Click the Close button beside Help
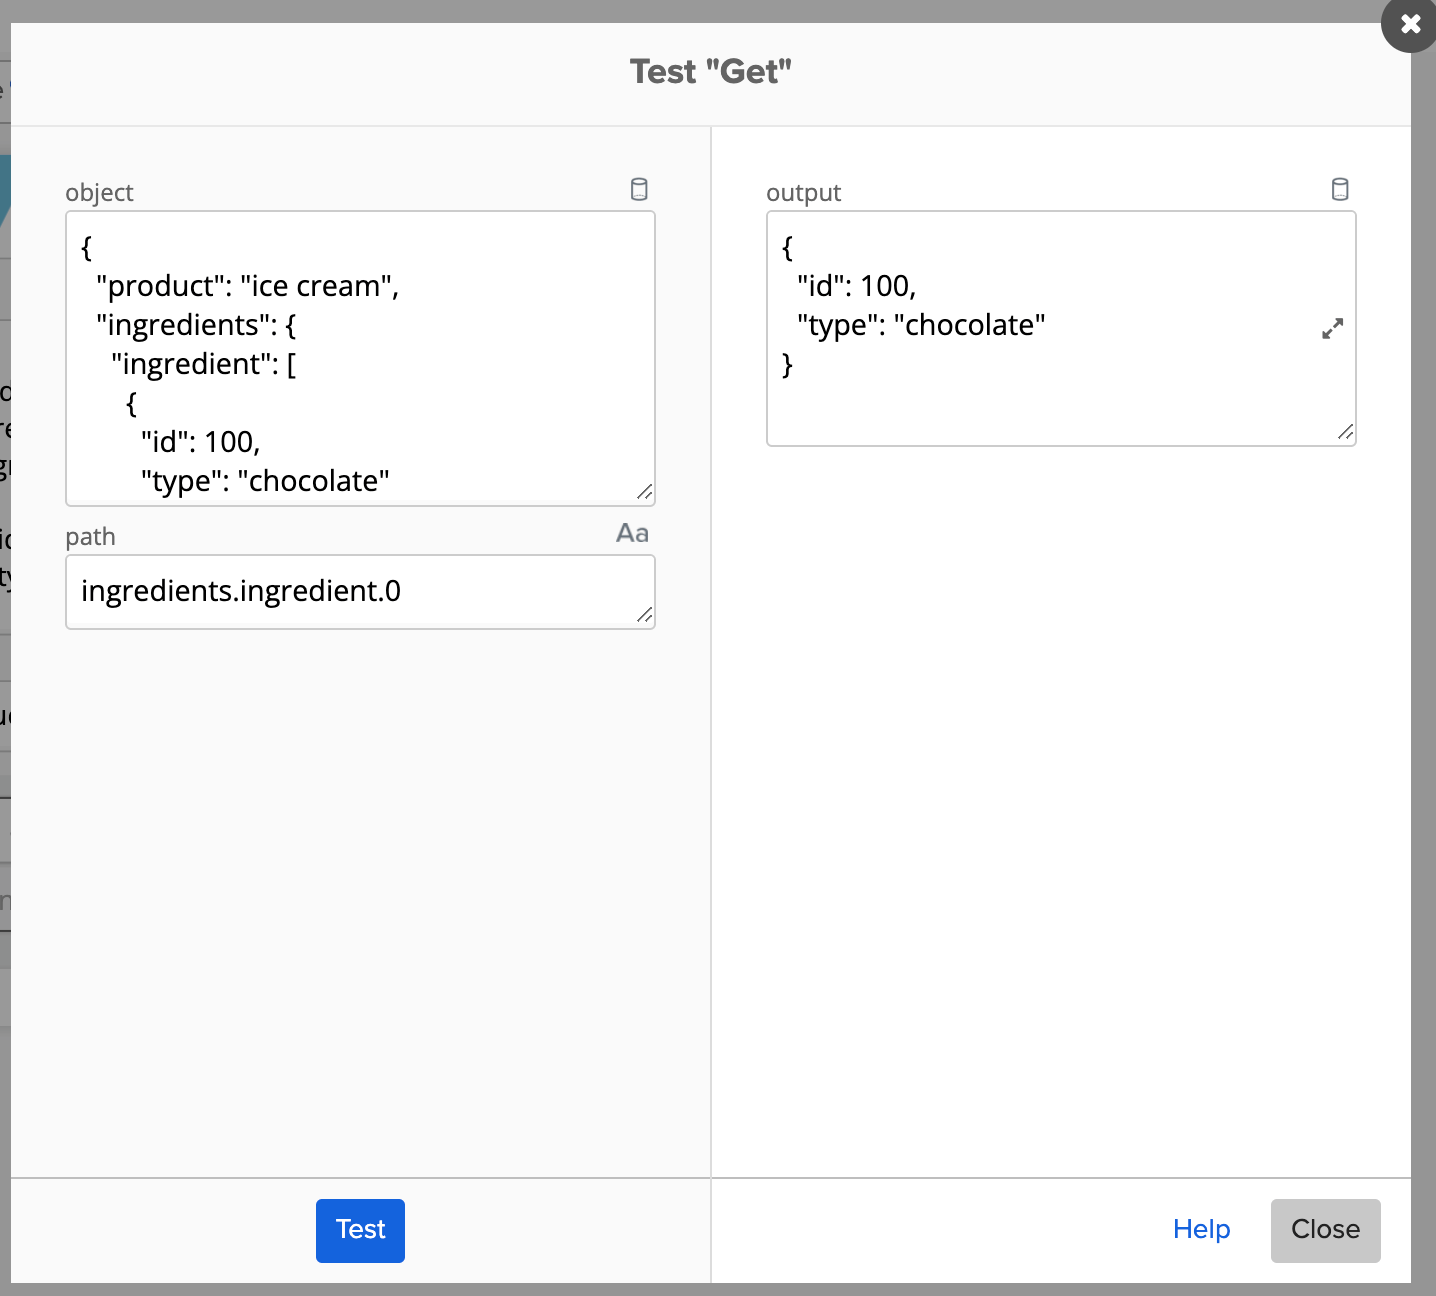Image resolution: width=1436 pixels, height=1296 pixels. pos(1325,1230)
